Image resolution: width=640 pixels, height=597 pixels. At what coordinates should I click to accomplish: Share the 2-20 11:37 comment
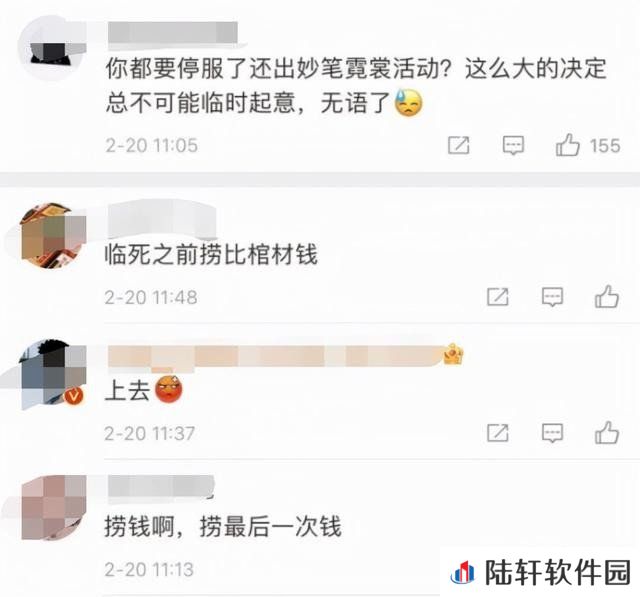tap(498, 433)
